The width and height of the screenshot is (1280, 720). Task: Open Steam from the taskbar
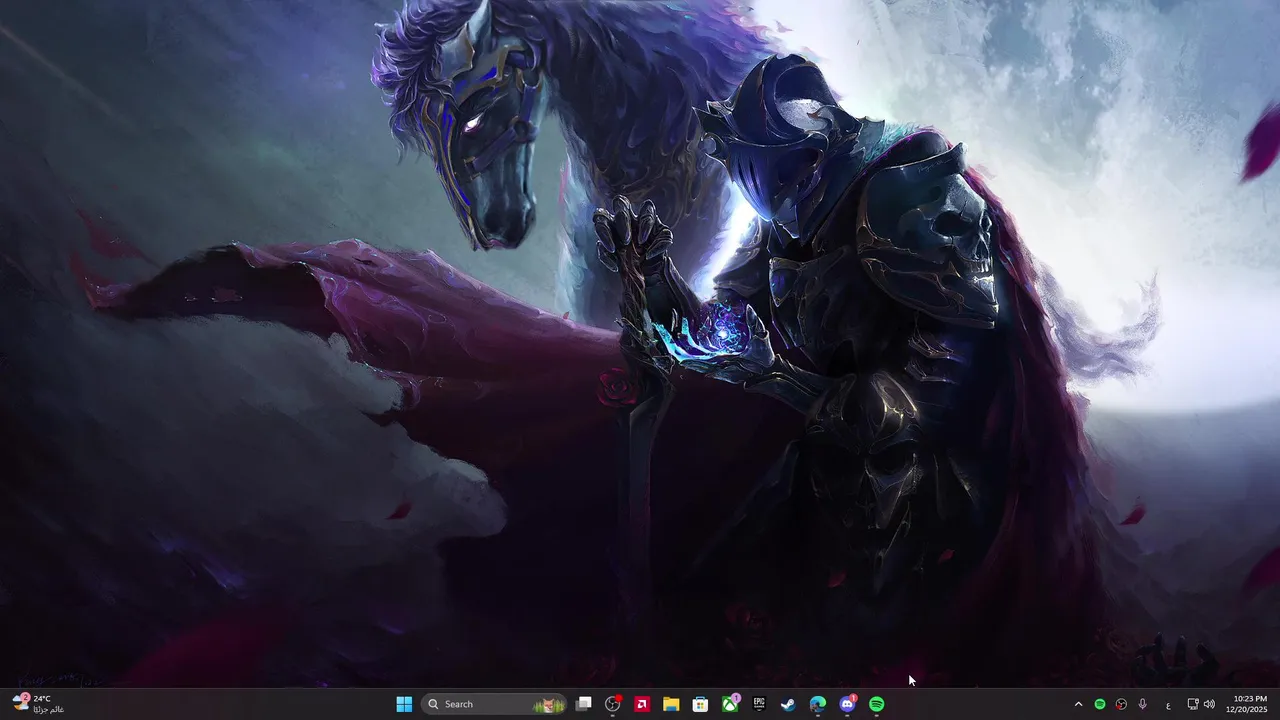click(x=788, y=704)
